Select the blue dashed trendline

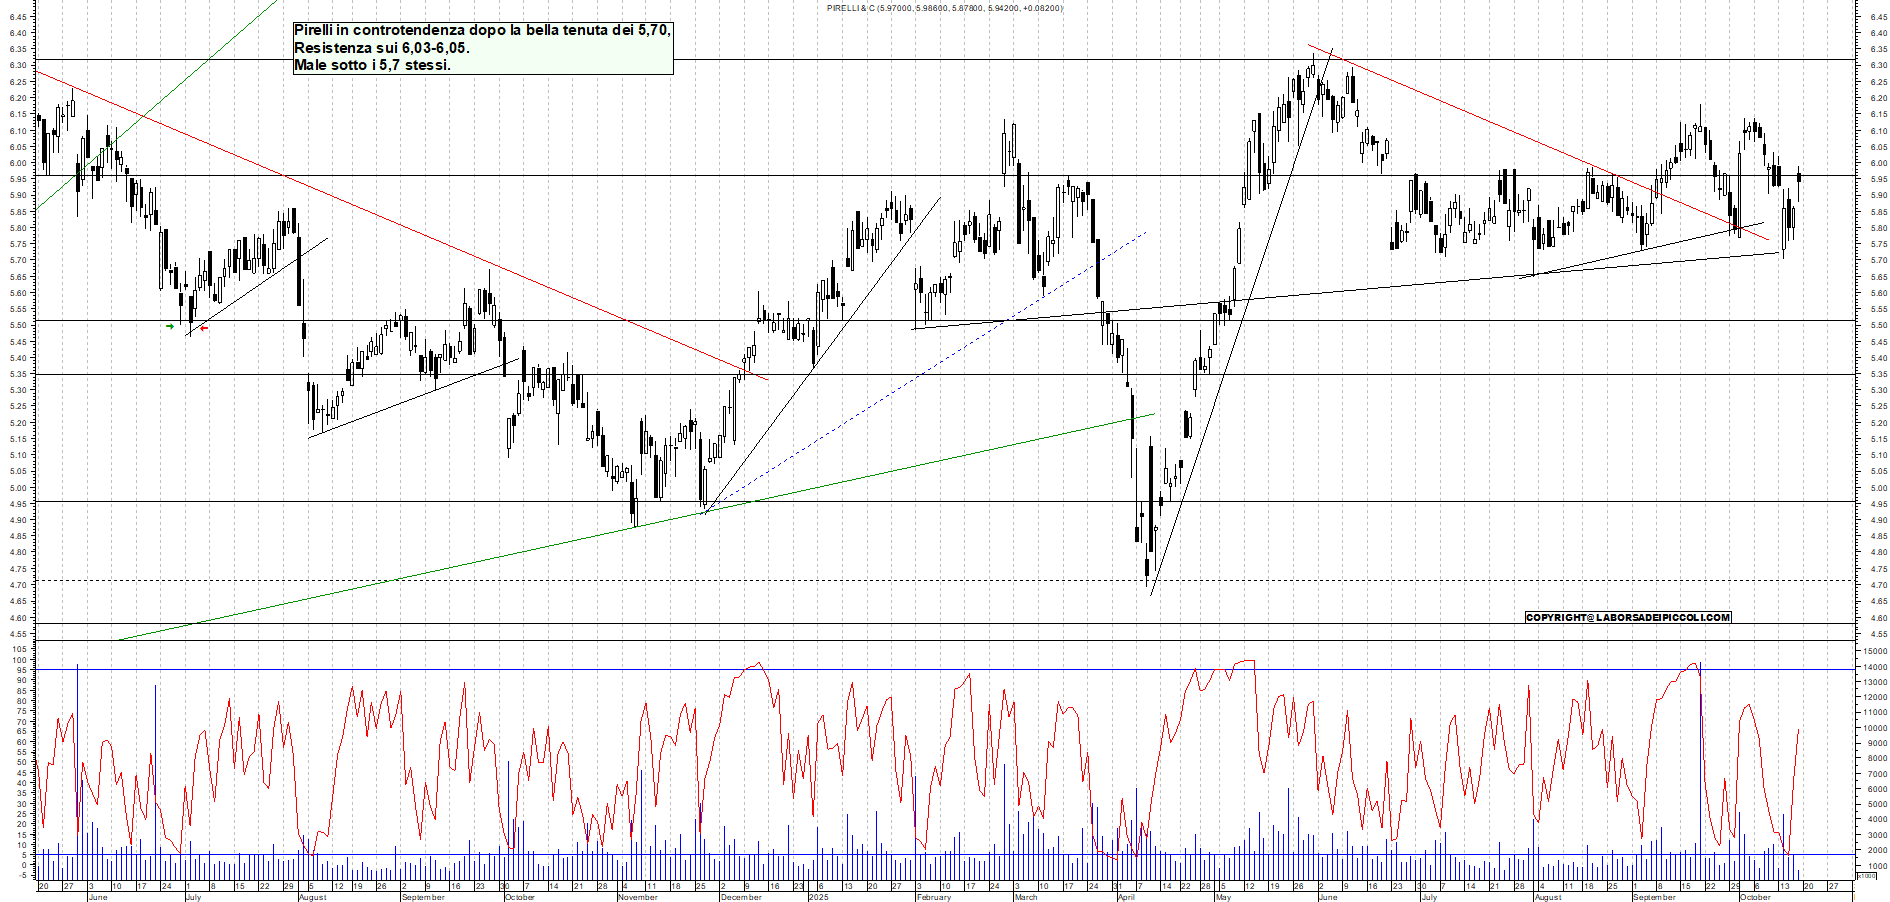(x=930, y=368)
